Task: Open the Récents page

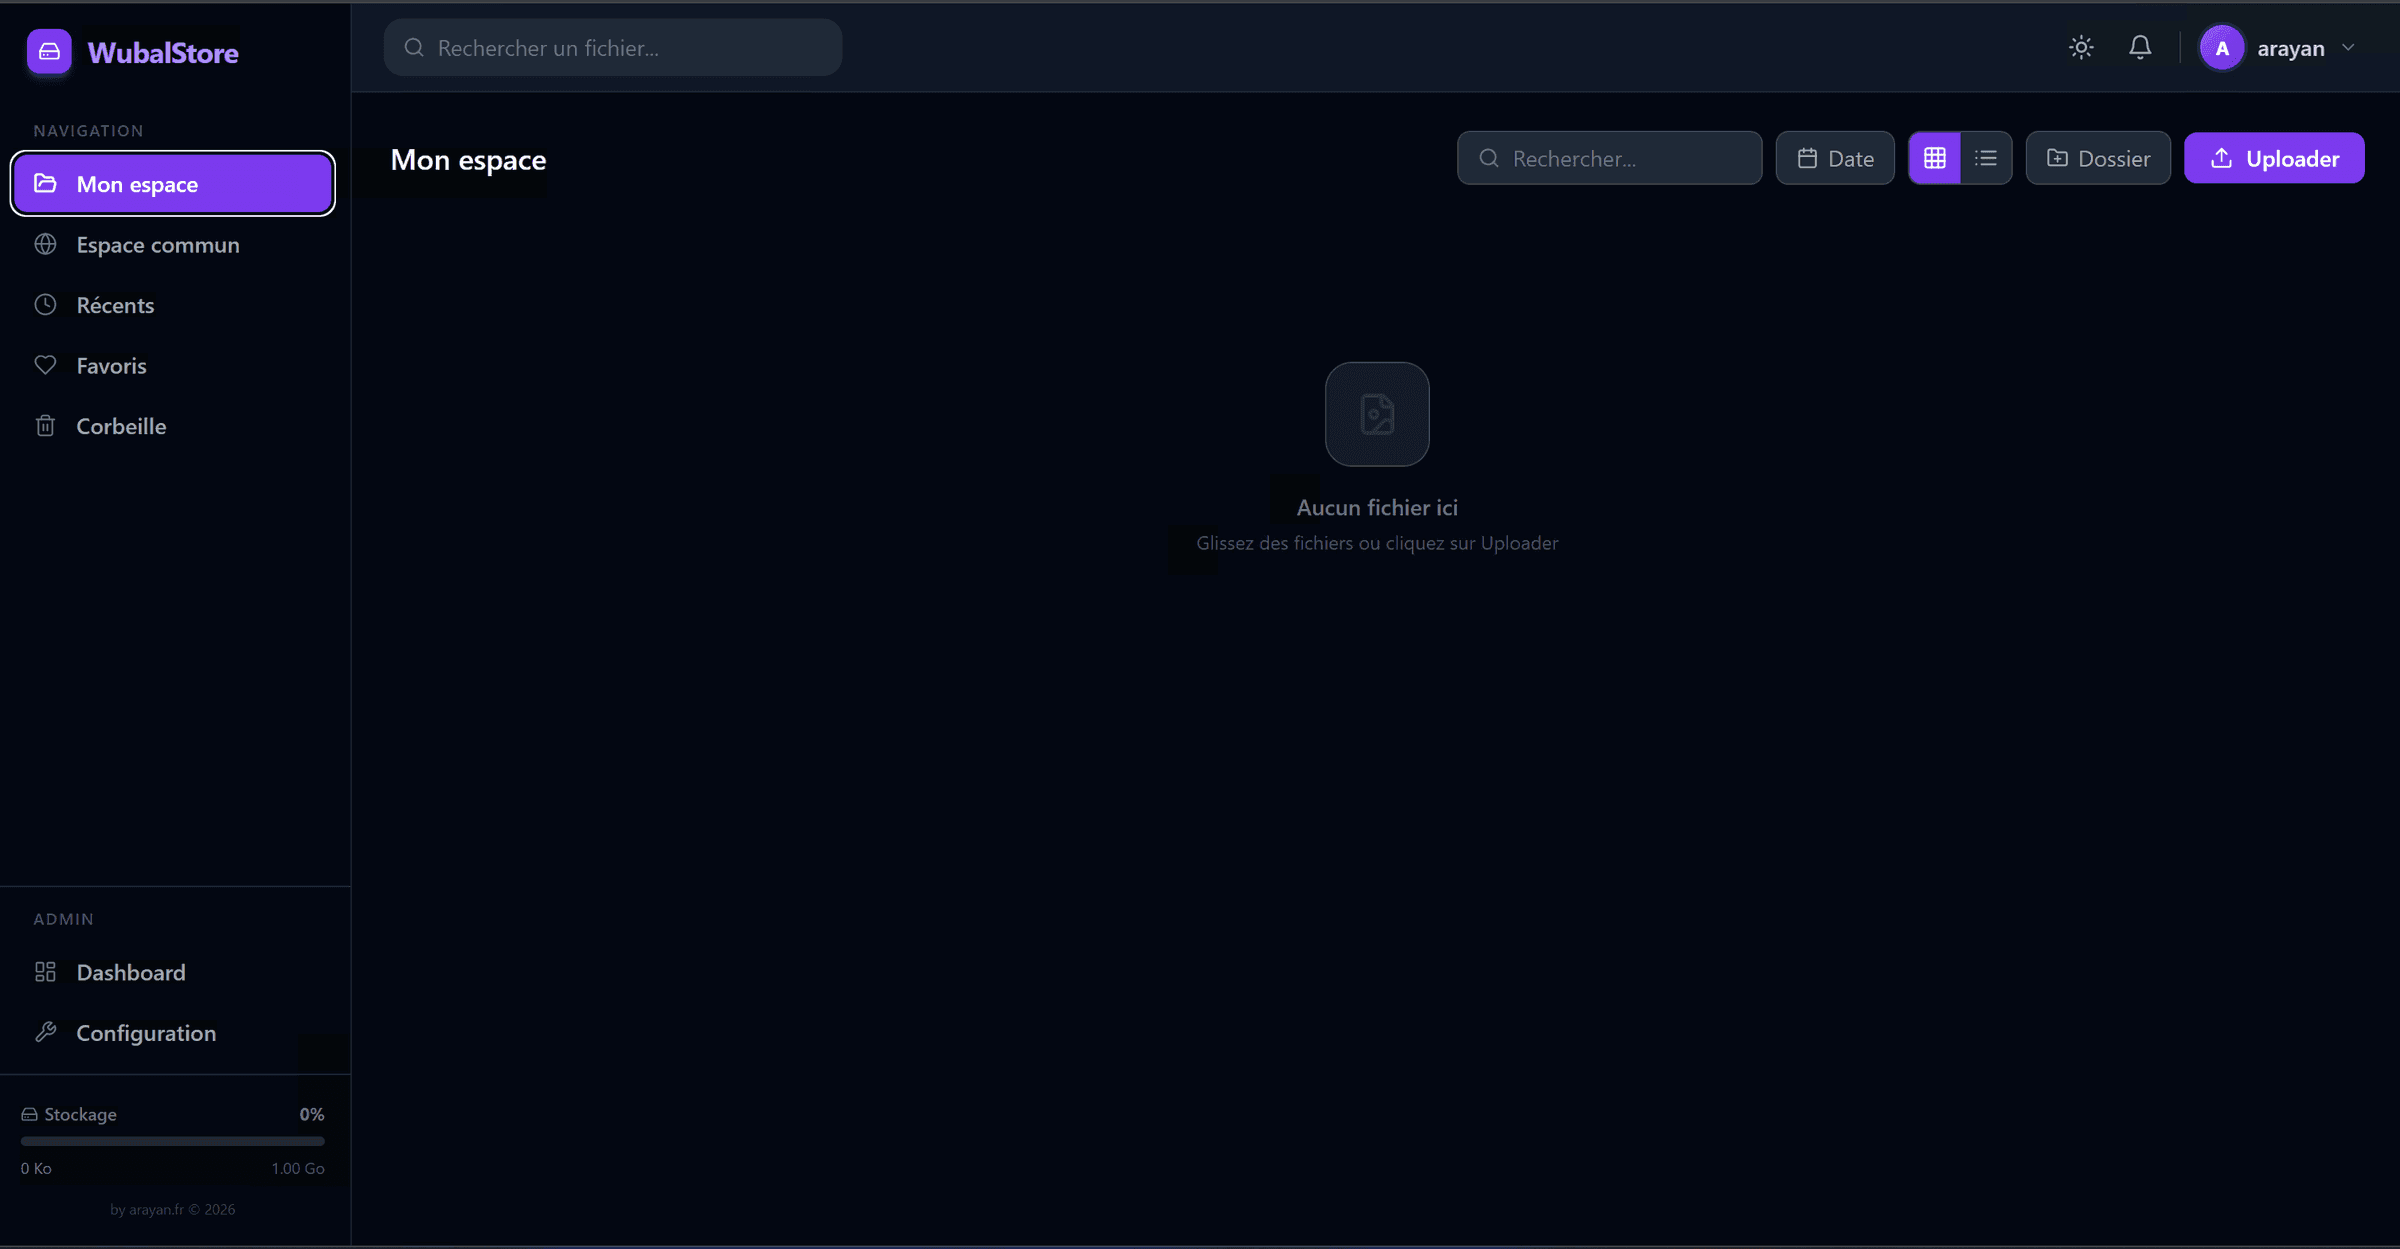Action: coord(173,305)
